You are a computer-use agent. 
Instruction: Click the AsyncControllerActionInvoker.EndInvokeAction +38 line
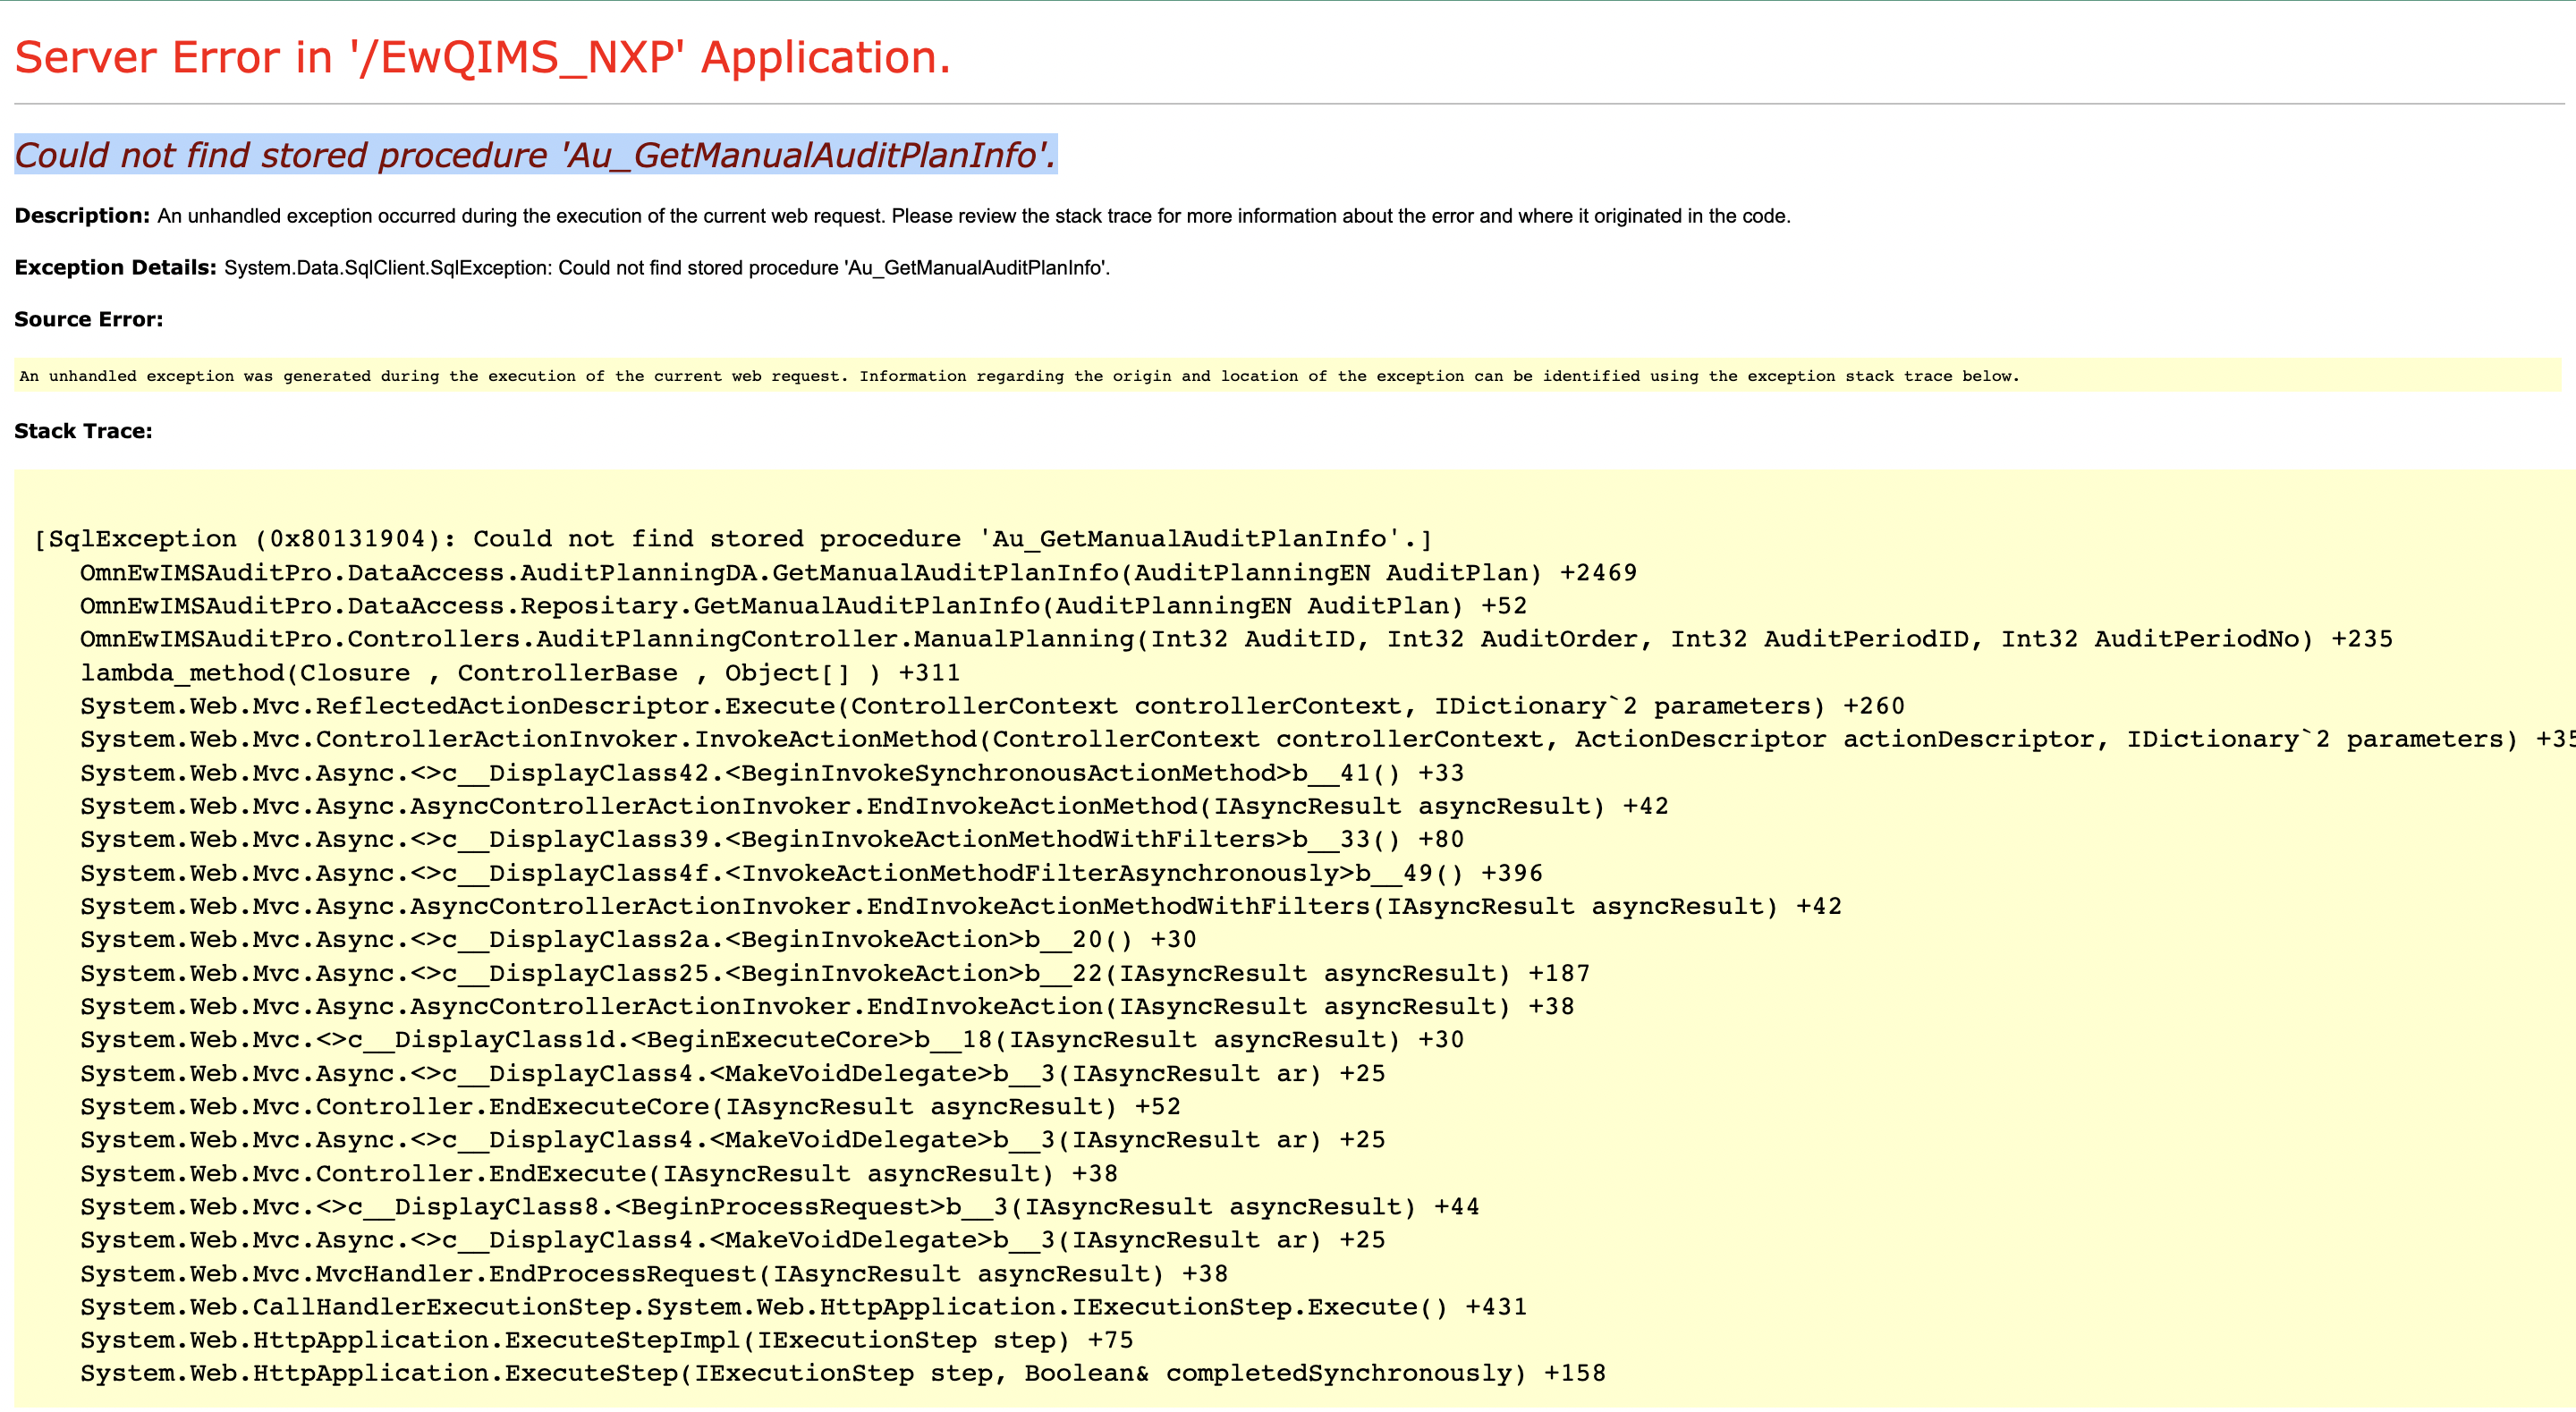tap(827, 1006)
